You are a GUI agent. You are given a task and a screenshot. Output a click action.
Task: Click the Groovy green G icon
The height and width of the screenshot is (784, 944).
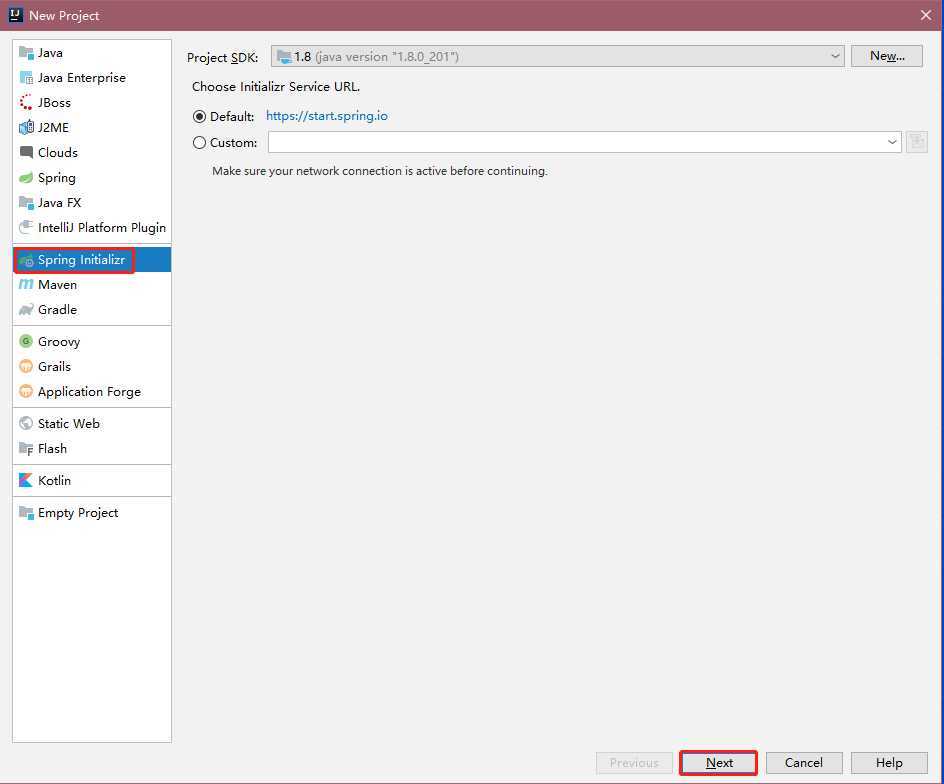click(26, 341)
